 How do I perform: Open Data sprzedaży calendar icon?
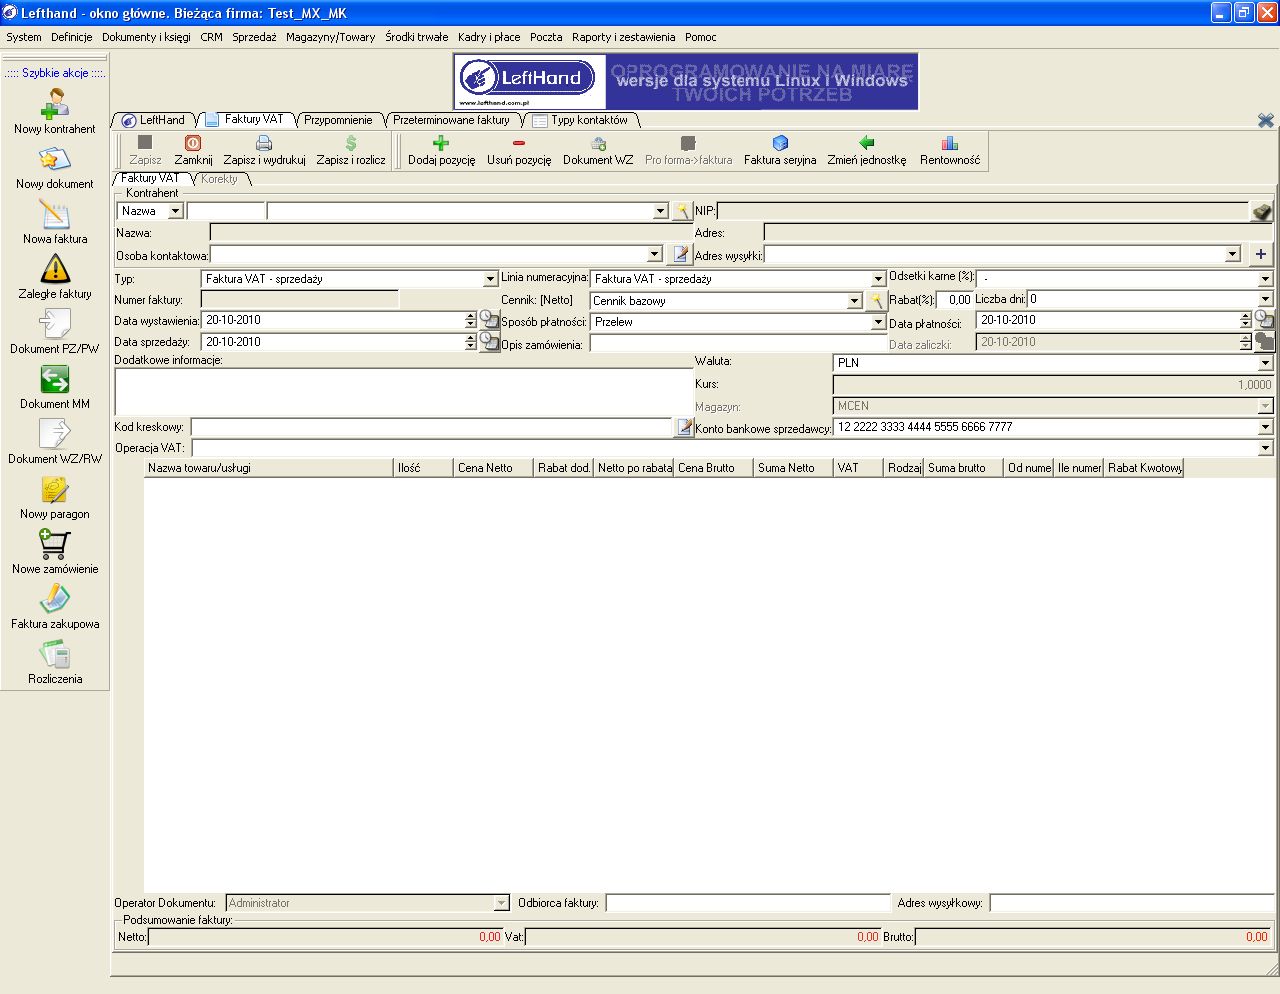click(489, 342)
